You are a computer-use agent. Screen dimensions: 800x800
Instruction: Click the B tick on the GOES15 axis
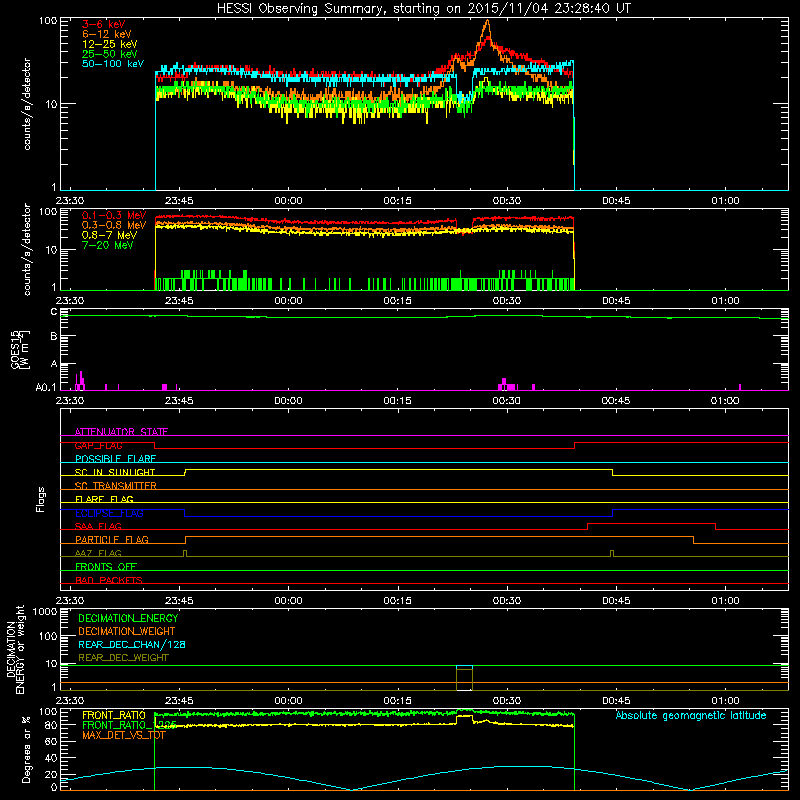pos(54,337)
